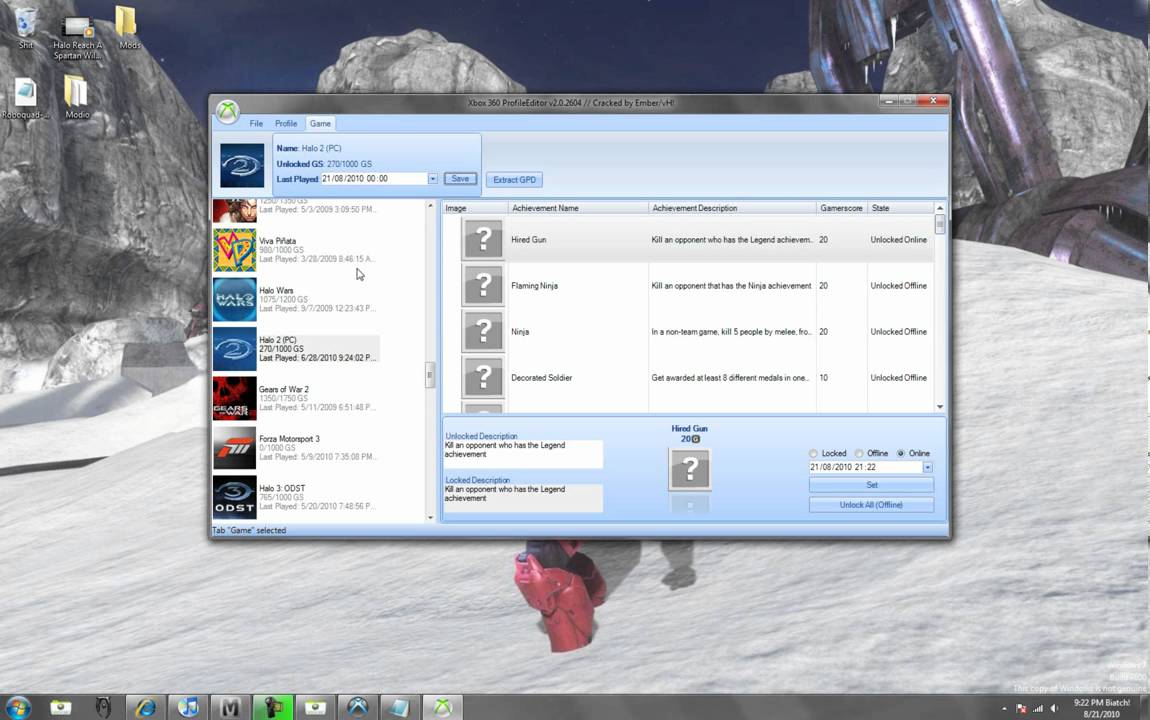Click the Locked Description text box
1150x720 pixels.
tap(523, 498)
